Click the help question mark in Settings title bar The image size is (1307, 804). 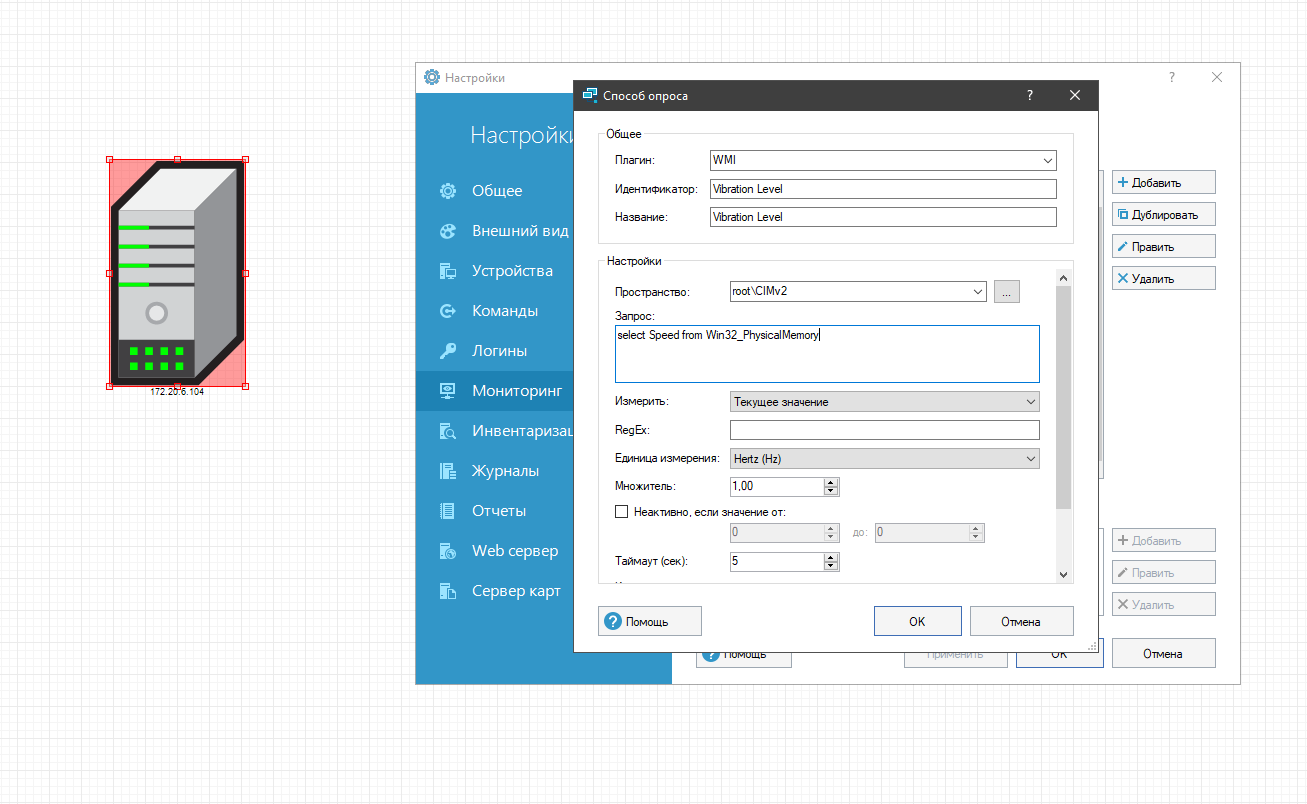tap(1172, 77)
